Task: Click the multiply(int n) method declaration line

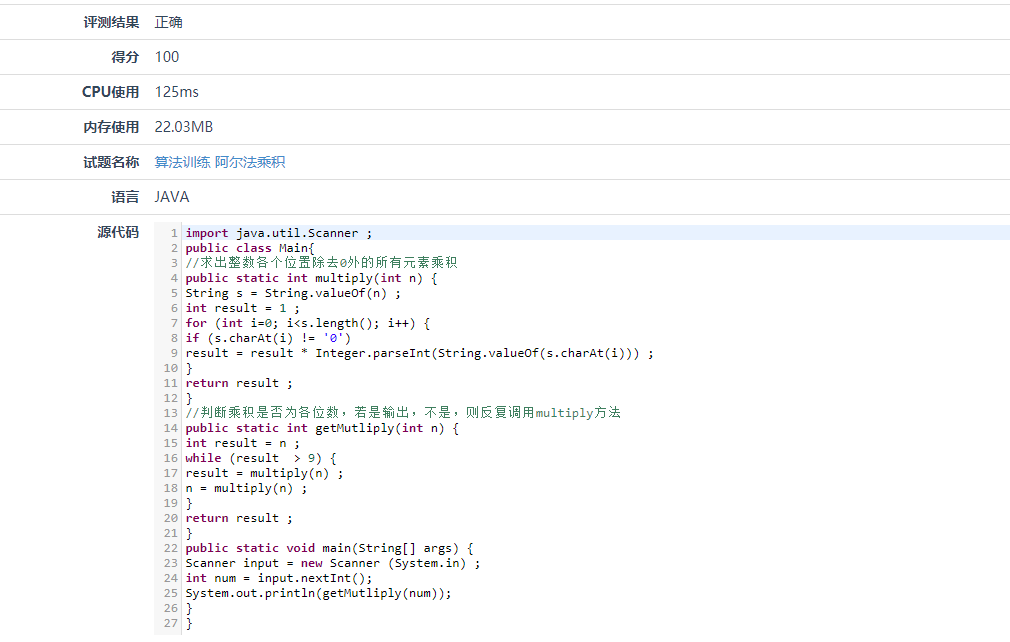Action: click(x=312, y=278)
